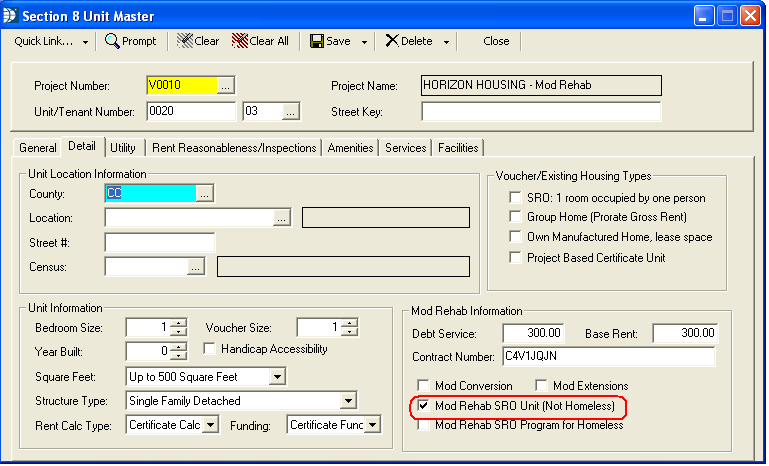Increase Bedroom Size with up arrow
The image size is (769, 466).
pyautogui.click(x=179, y=324)
